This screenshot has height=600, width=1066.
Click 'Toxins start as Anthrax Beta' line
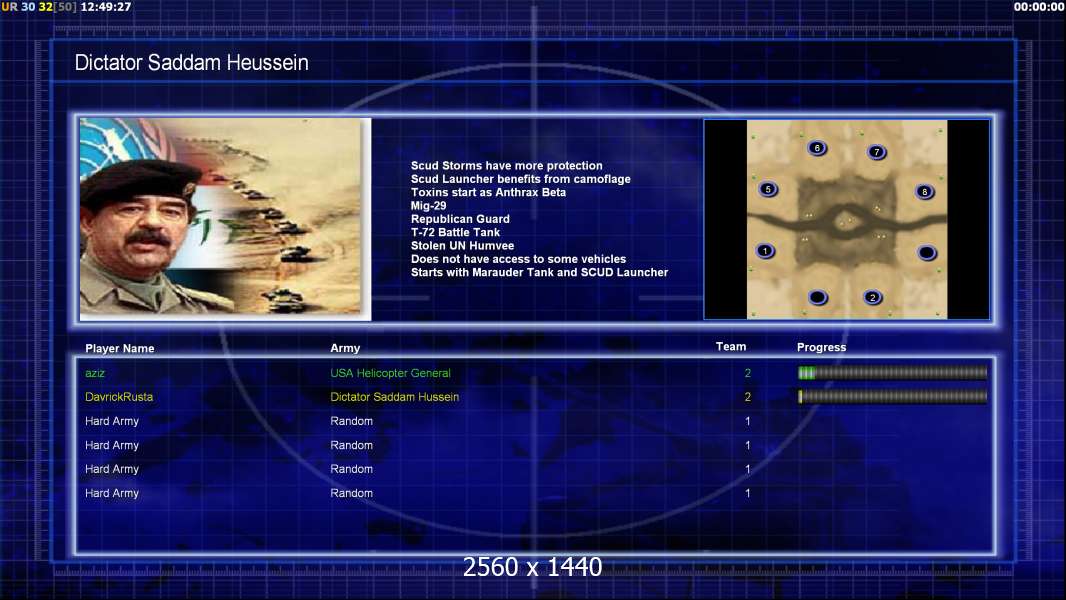(488, 192)
